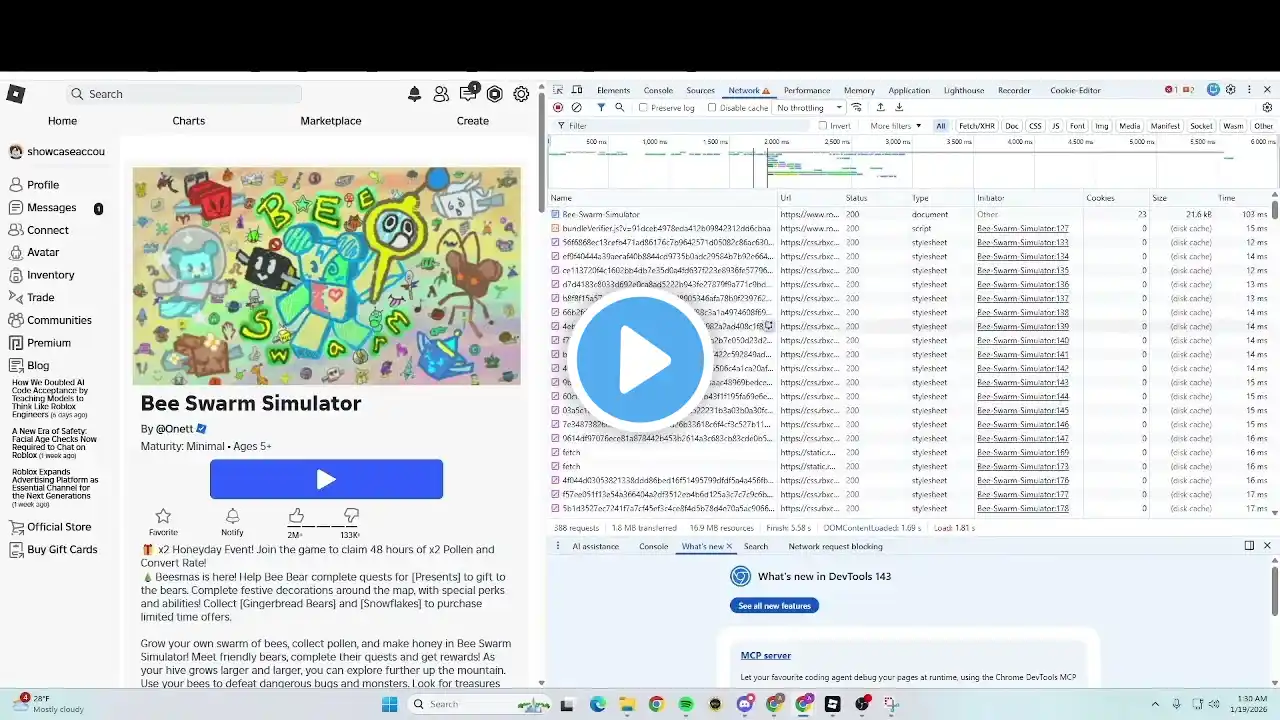Toggle the DevTools device toolbar icon
The image size is (1280, 720).
pyautogui.click(x=576, y=90)
